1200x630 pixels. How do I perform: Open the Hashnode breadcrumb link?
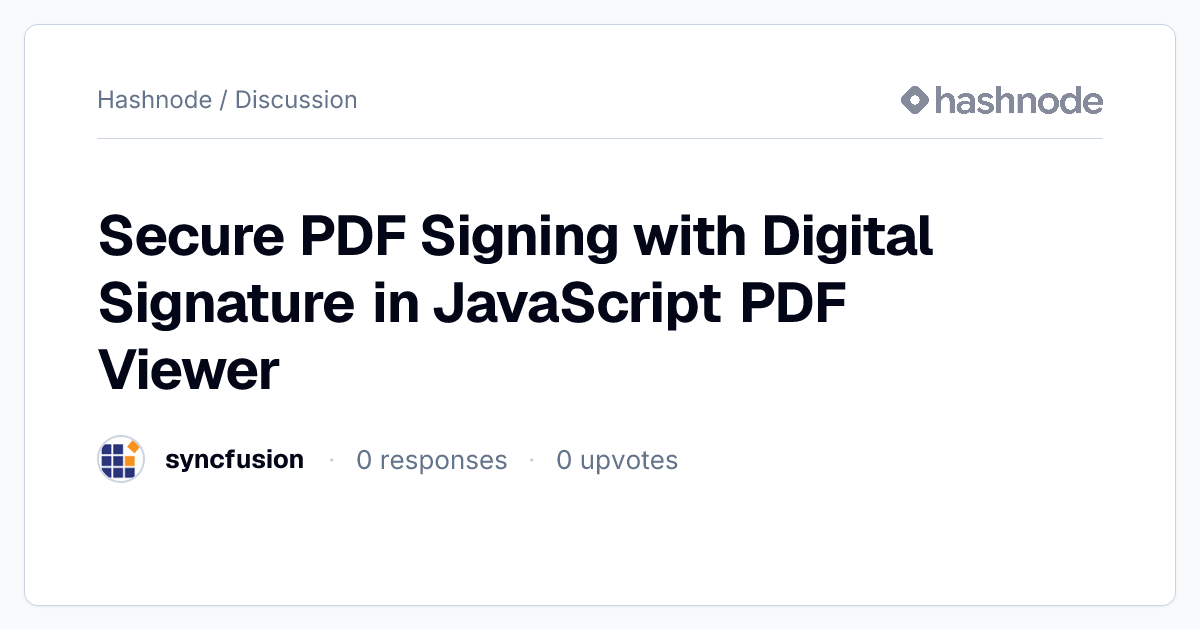click(x=155, y=100)
